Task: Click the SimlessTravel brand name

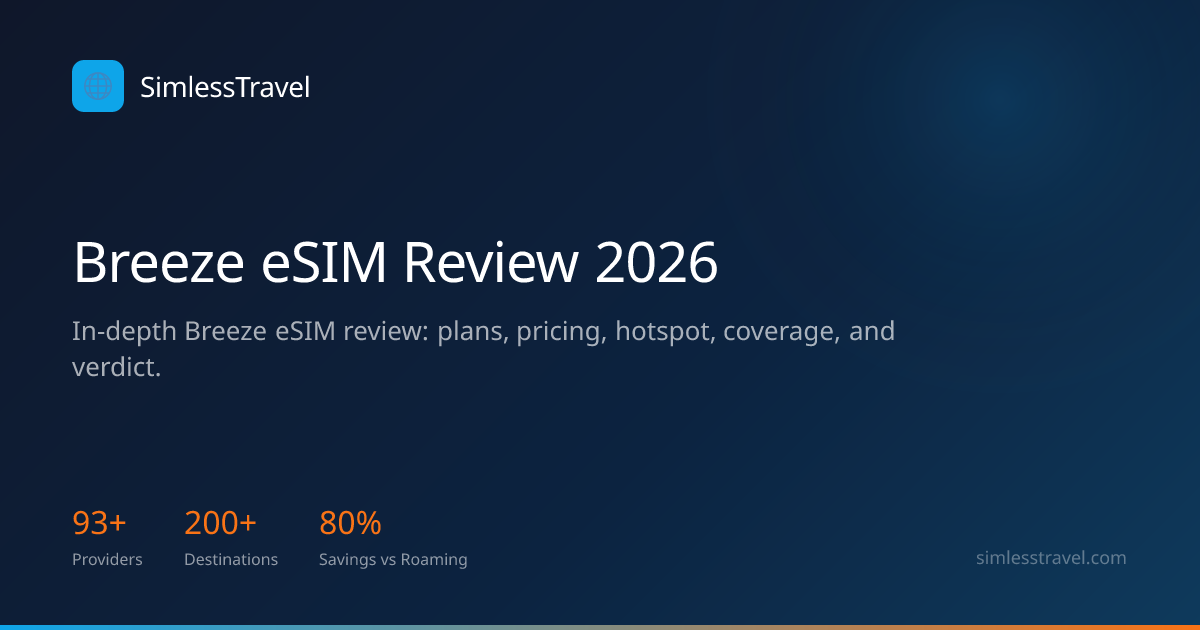Action: pyautogui.click(x=225, y=88)
